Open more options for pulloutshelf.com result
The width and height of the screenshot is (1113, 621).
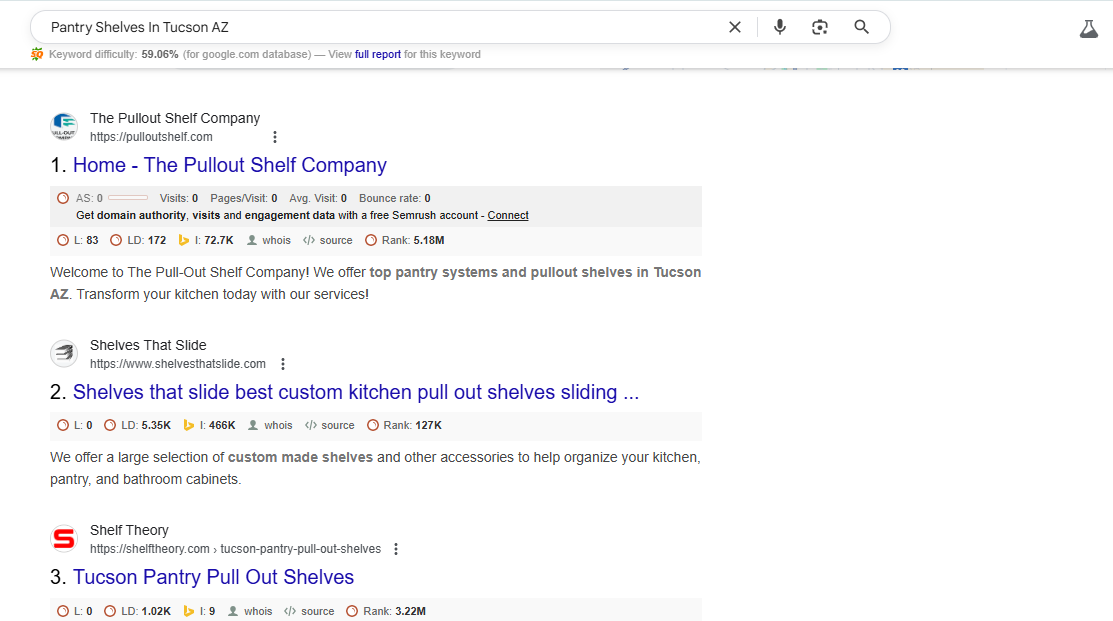click(275, 137)
